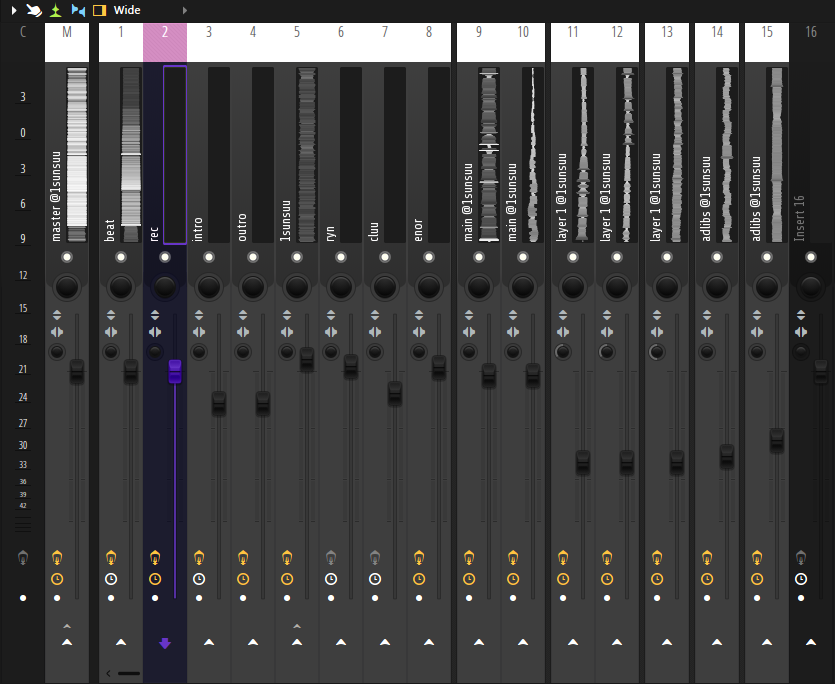Click the white dot under master track
Screen dimensions: 835x684
click(57, 598)
